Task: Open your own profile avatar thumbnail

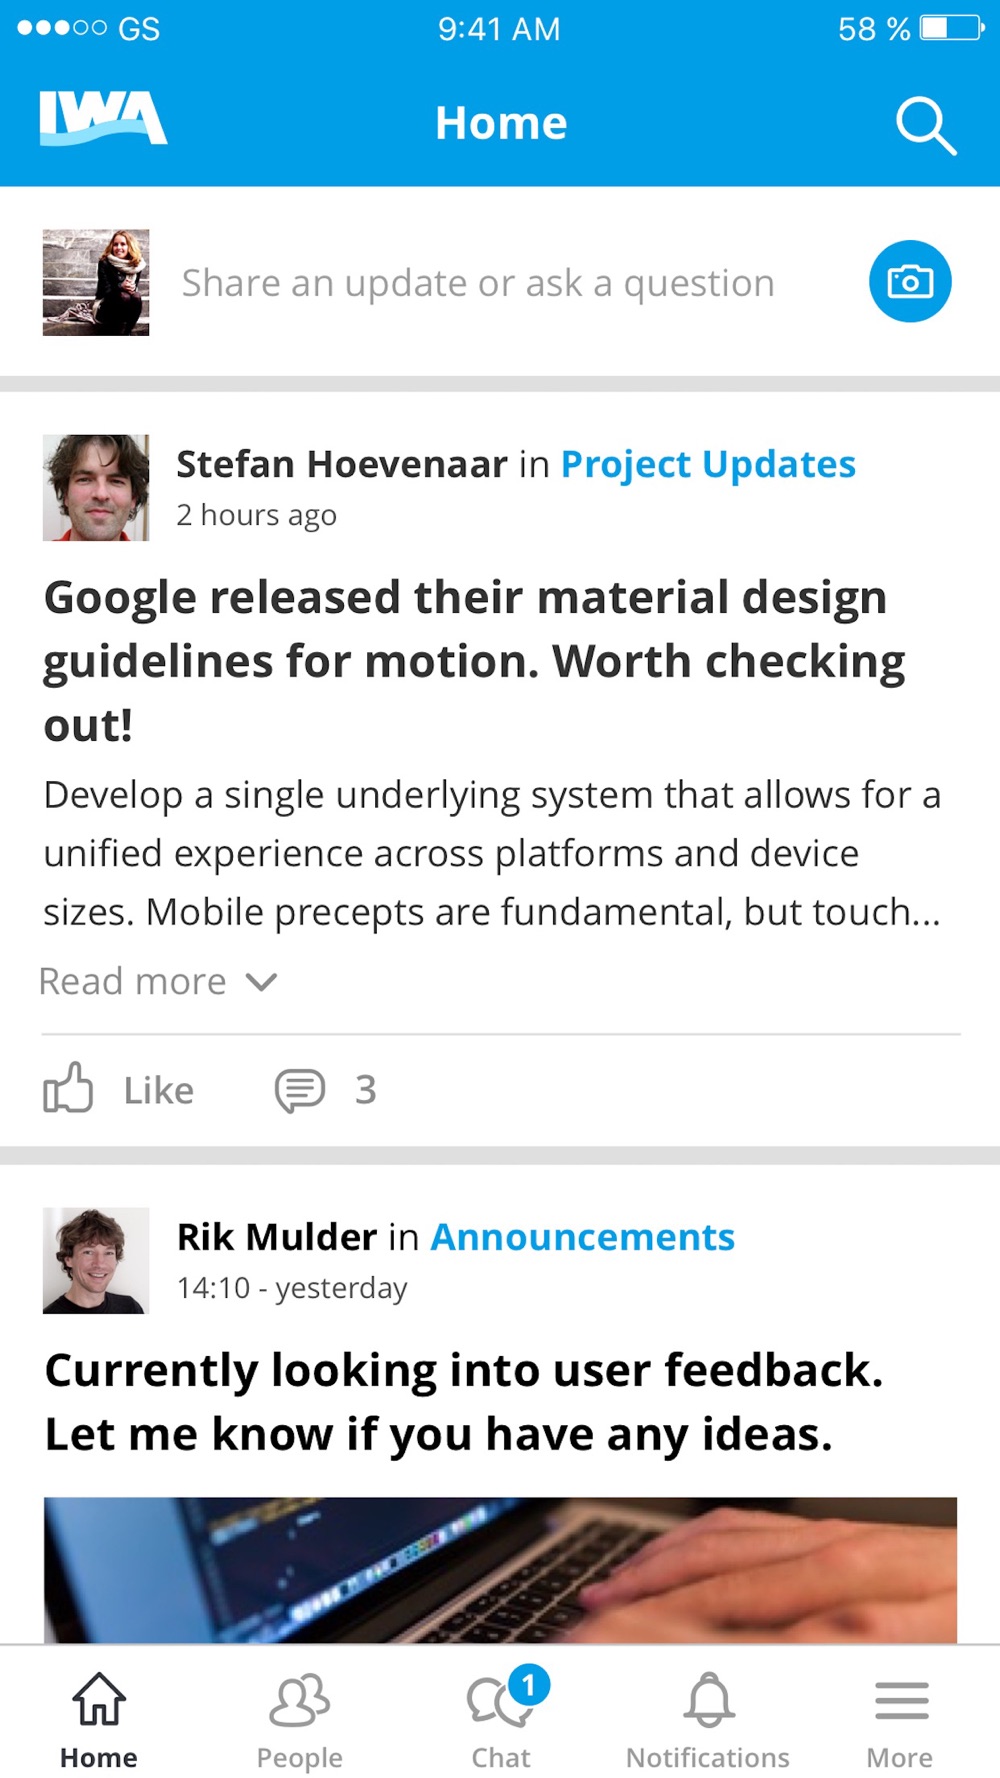Action: click(96, 283)
